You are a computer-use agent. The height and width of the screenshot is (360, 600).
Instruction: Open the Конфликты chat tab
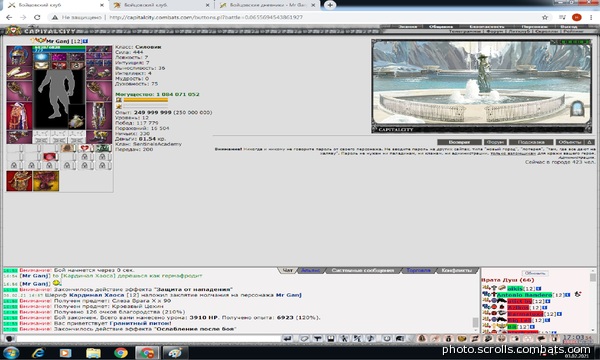click(457, 270)
